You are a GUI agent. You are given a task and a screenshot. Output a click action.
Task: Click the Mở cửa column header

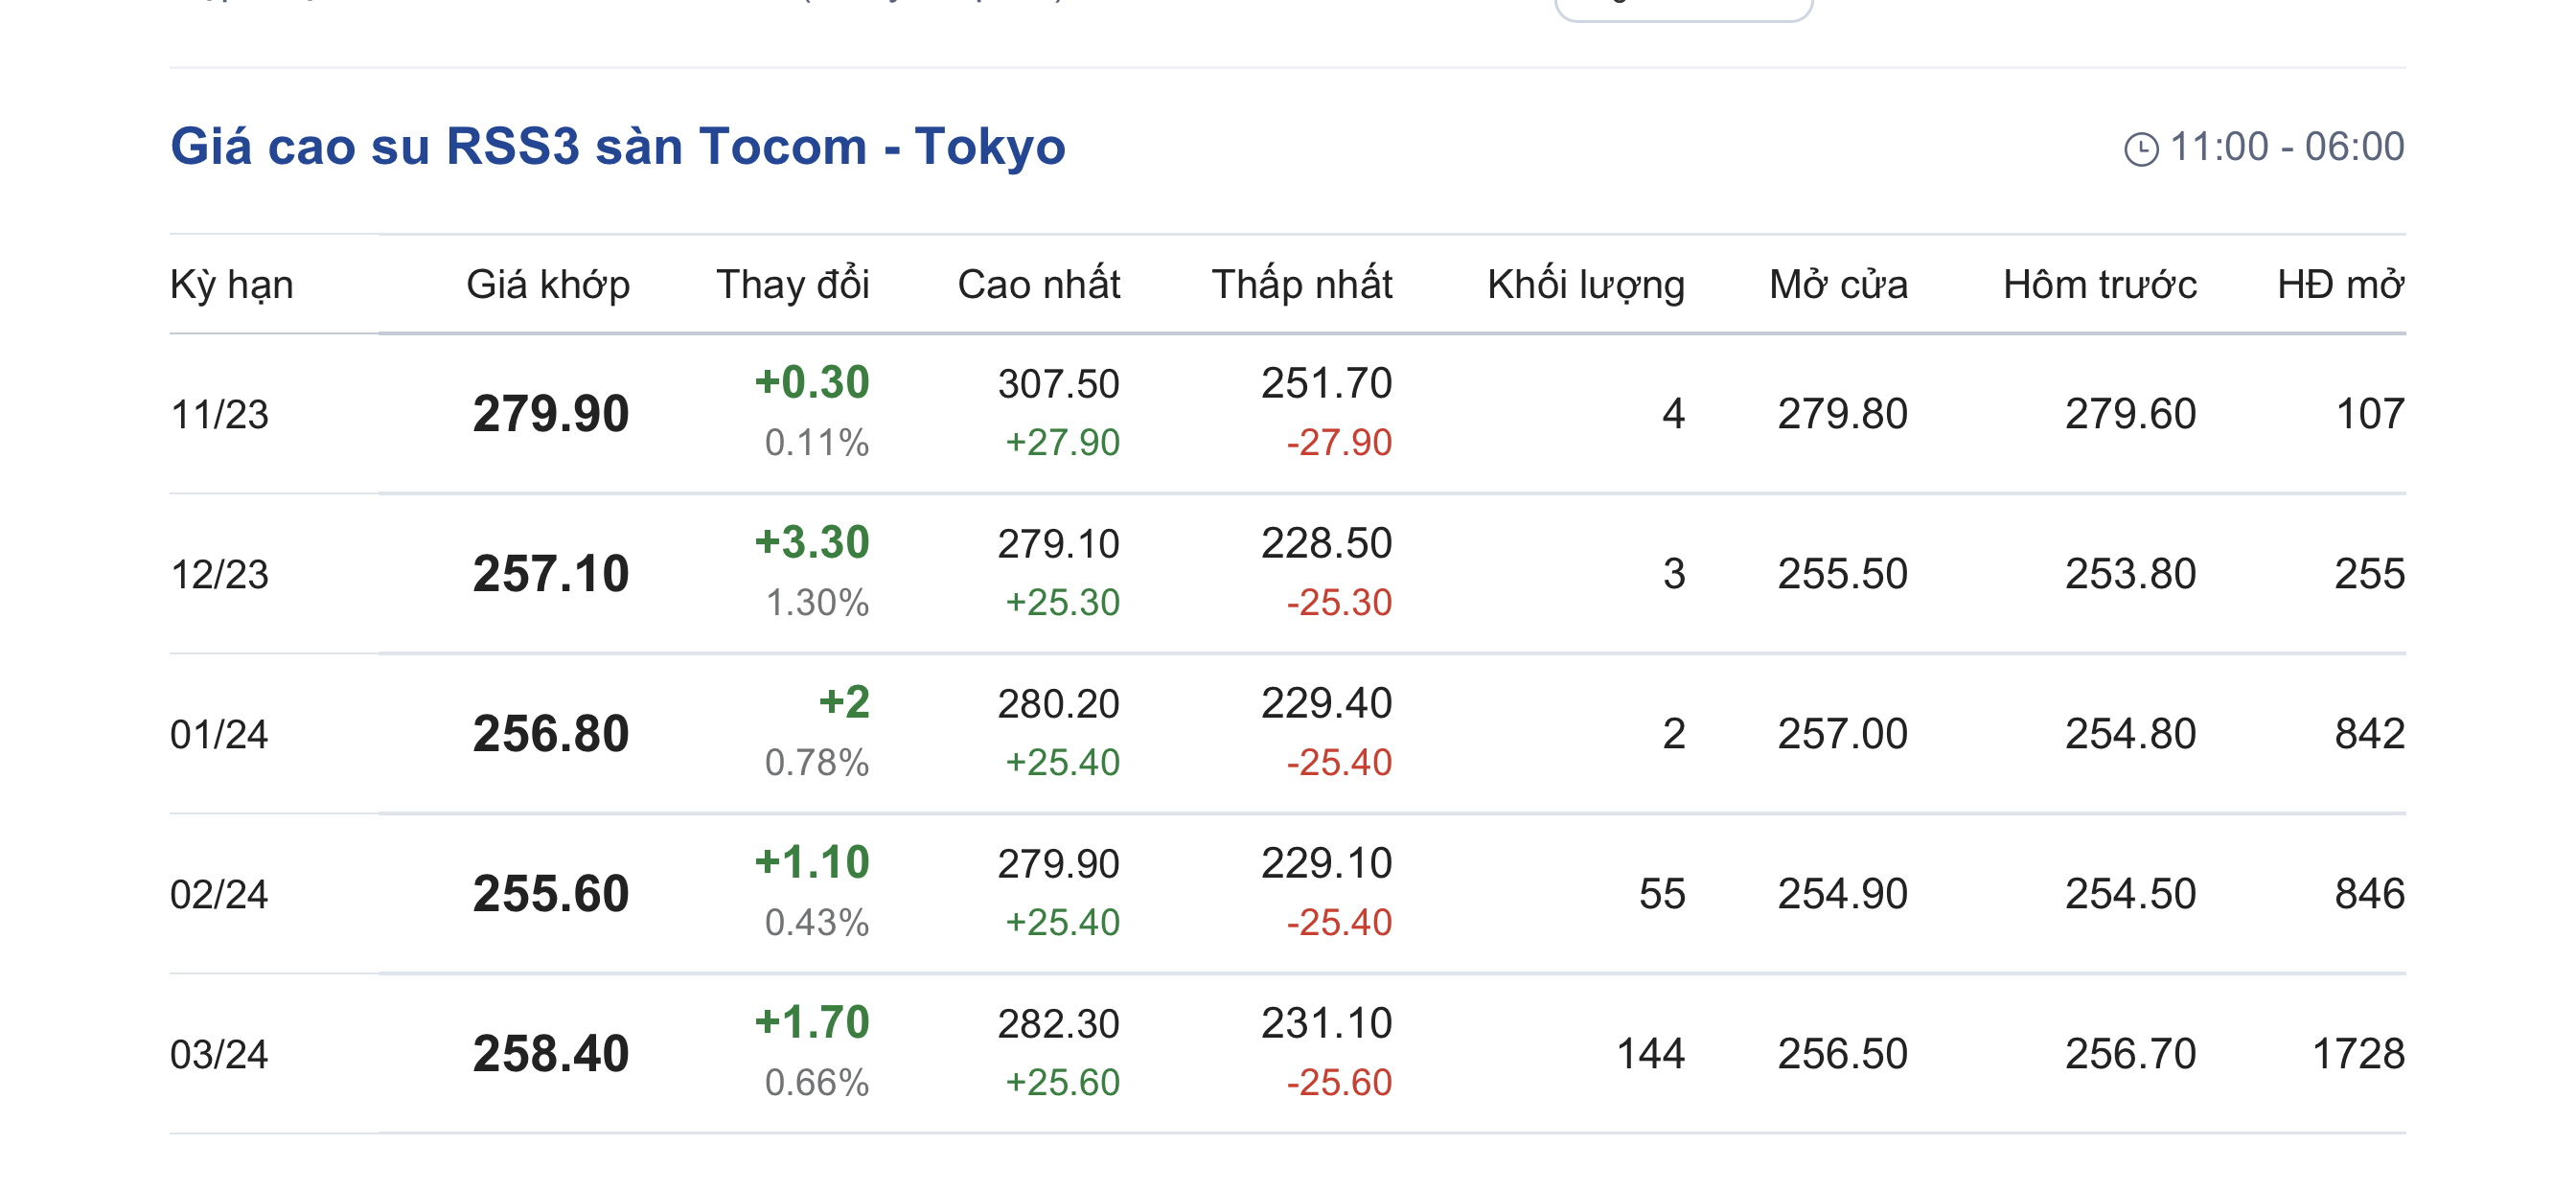[1838, 285]
